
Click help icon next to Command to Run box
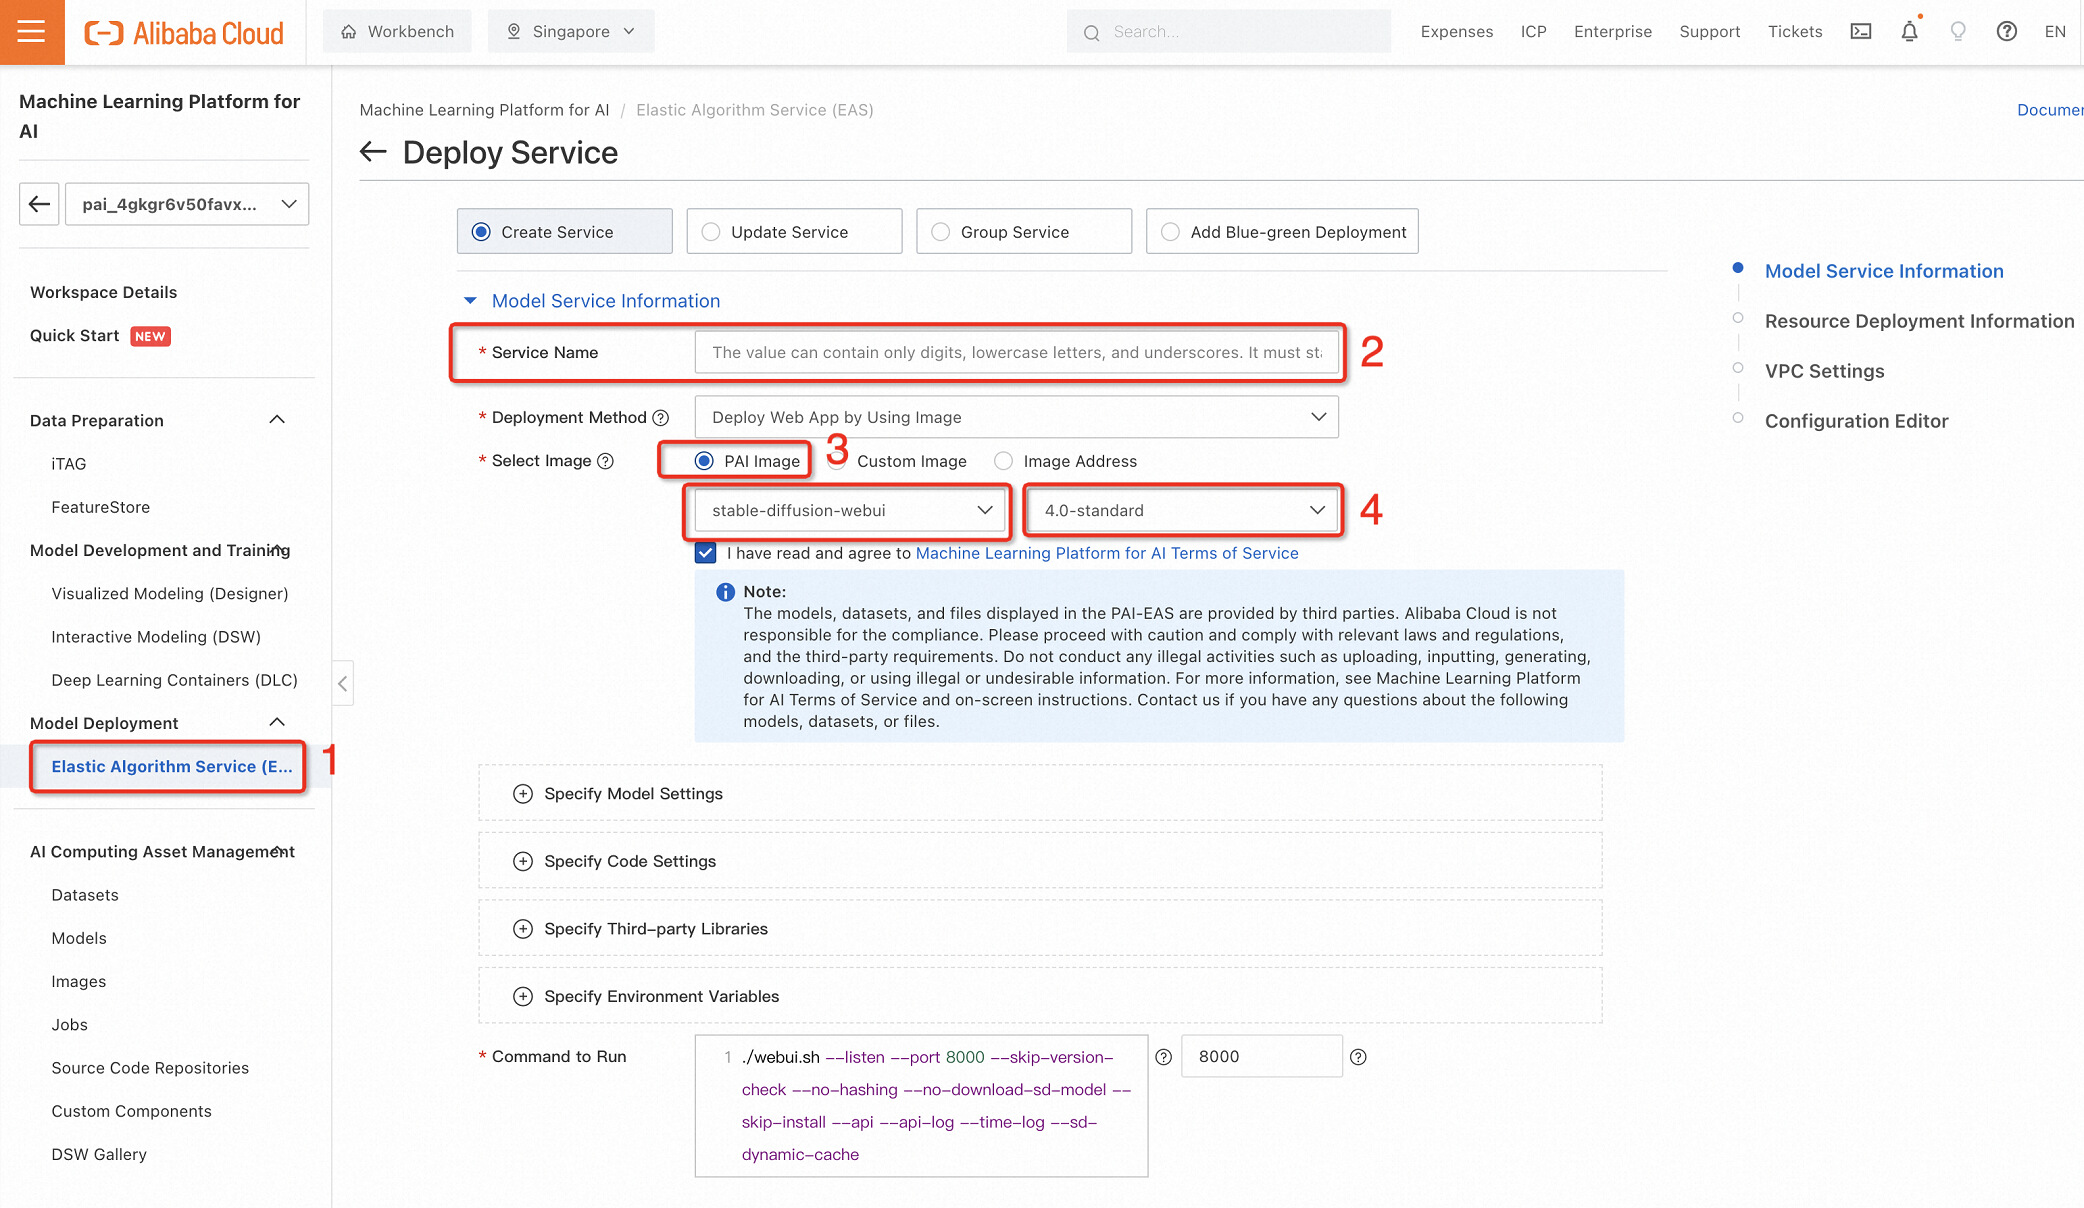click(x=1163, y=1057)
